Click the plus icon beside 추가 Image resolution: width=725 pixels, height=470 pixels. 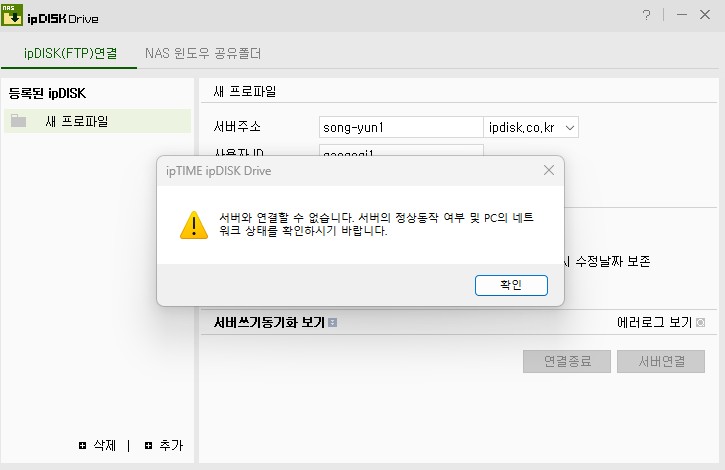tap(148, 445)
